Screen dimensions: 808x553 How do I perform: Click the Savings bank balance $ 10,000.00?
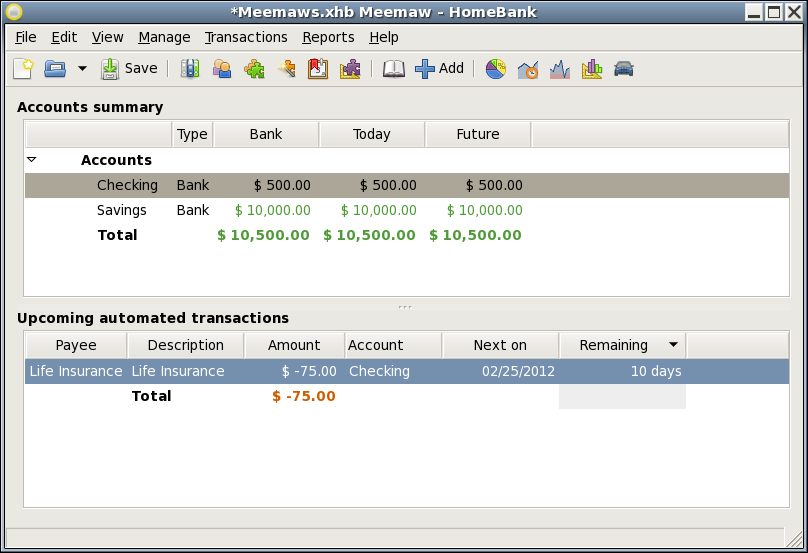pos(273,210)
